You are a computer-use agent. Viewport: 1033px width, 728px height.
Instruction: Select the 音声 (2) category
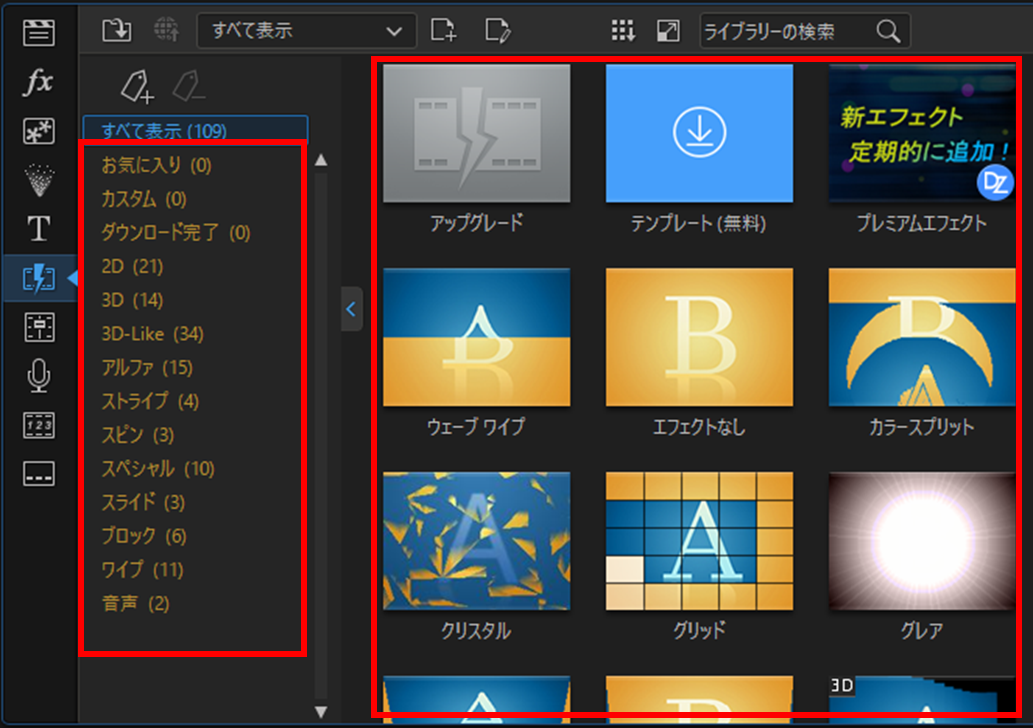(136, 603)
